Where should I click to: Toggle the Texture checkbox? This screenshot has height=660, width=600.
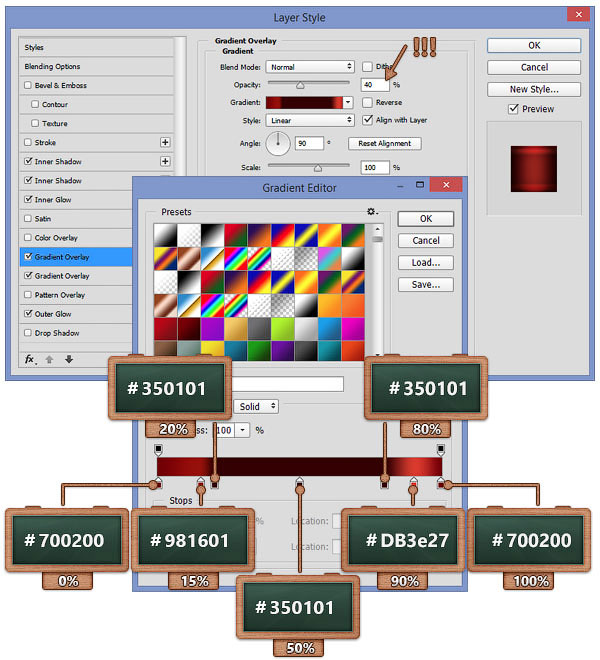(35, 123)
